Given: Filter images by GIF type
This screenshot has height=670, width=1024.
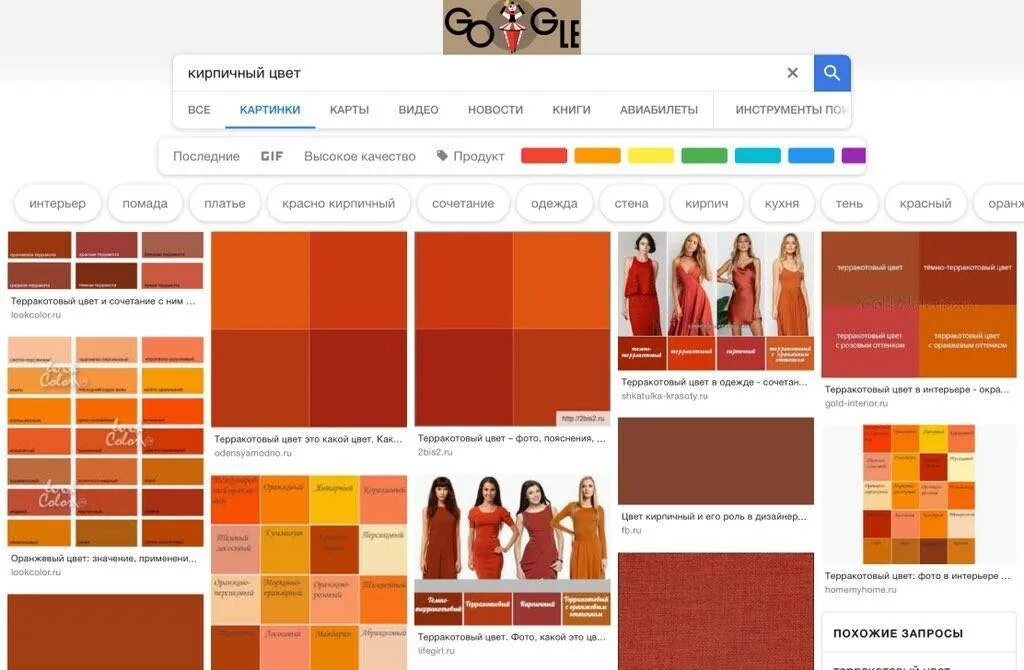Looking at the screenshot, I should 272,156.
